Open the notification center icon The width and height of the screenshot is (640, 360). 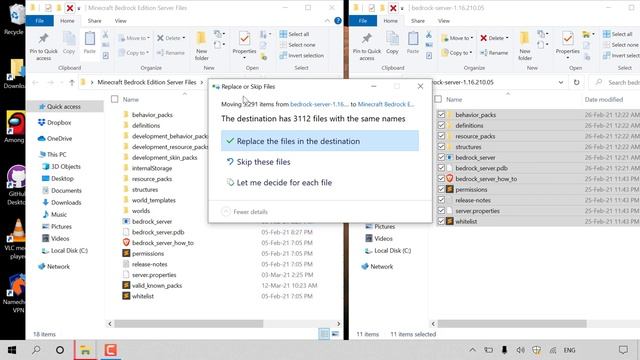pyautogui.click(x=623, y=350)
